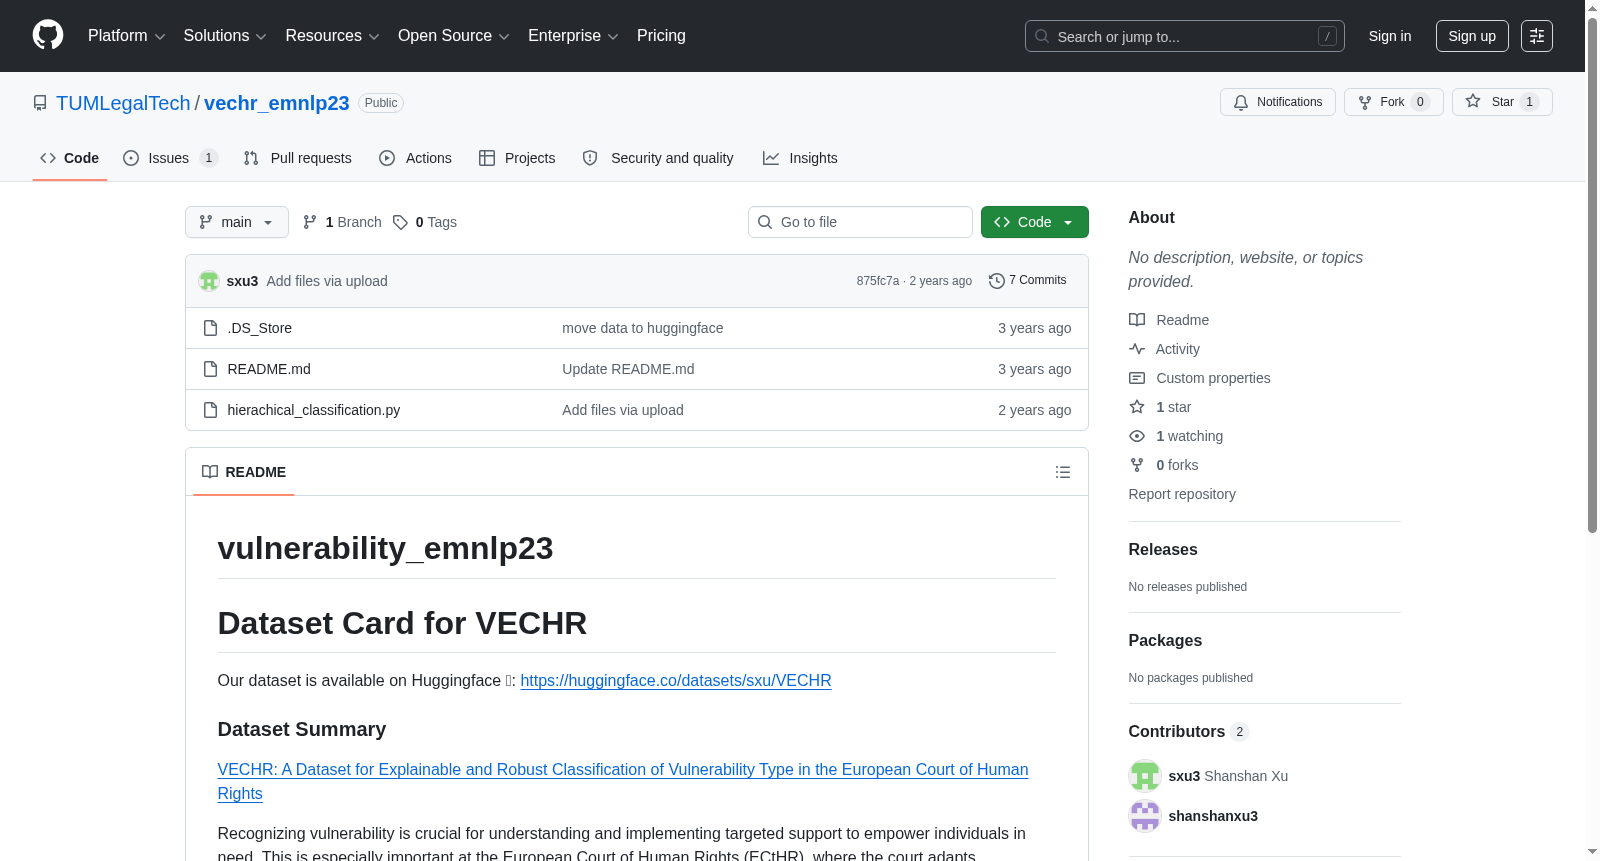The width and height of the screenshot is (1600, 861).
Task: Open the main branch selector dropdown
Action: [x=237, y=222]
